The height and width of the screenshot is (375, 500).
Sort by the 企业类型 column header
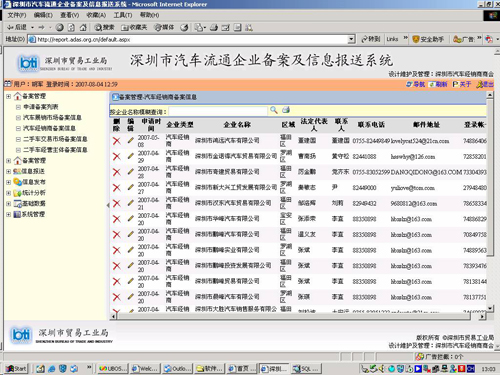tap(180, 125)
